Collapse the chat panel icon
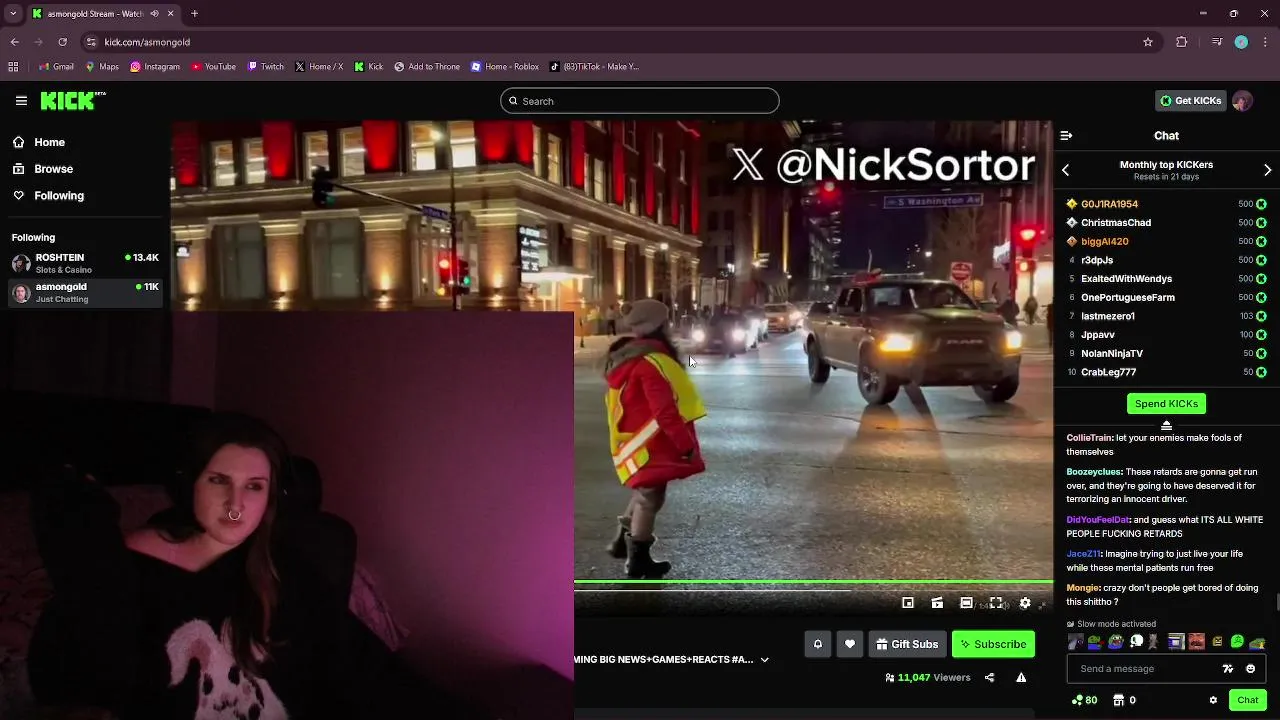The height and width of the screenshot is (720, 1280). [1066, 135]
